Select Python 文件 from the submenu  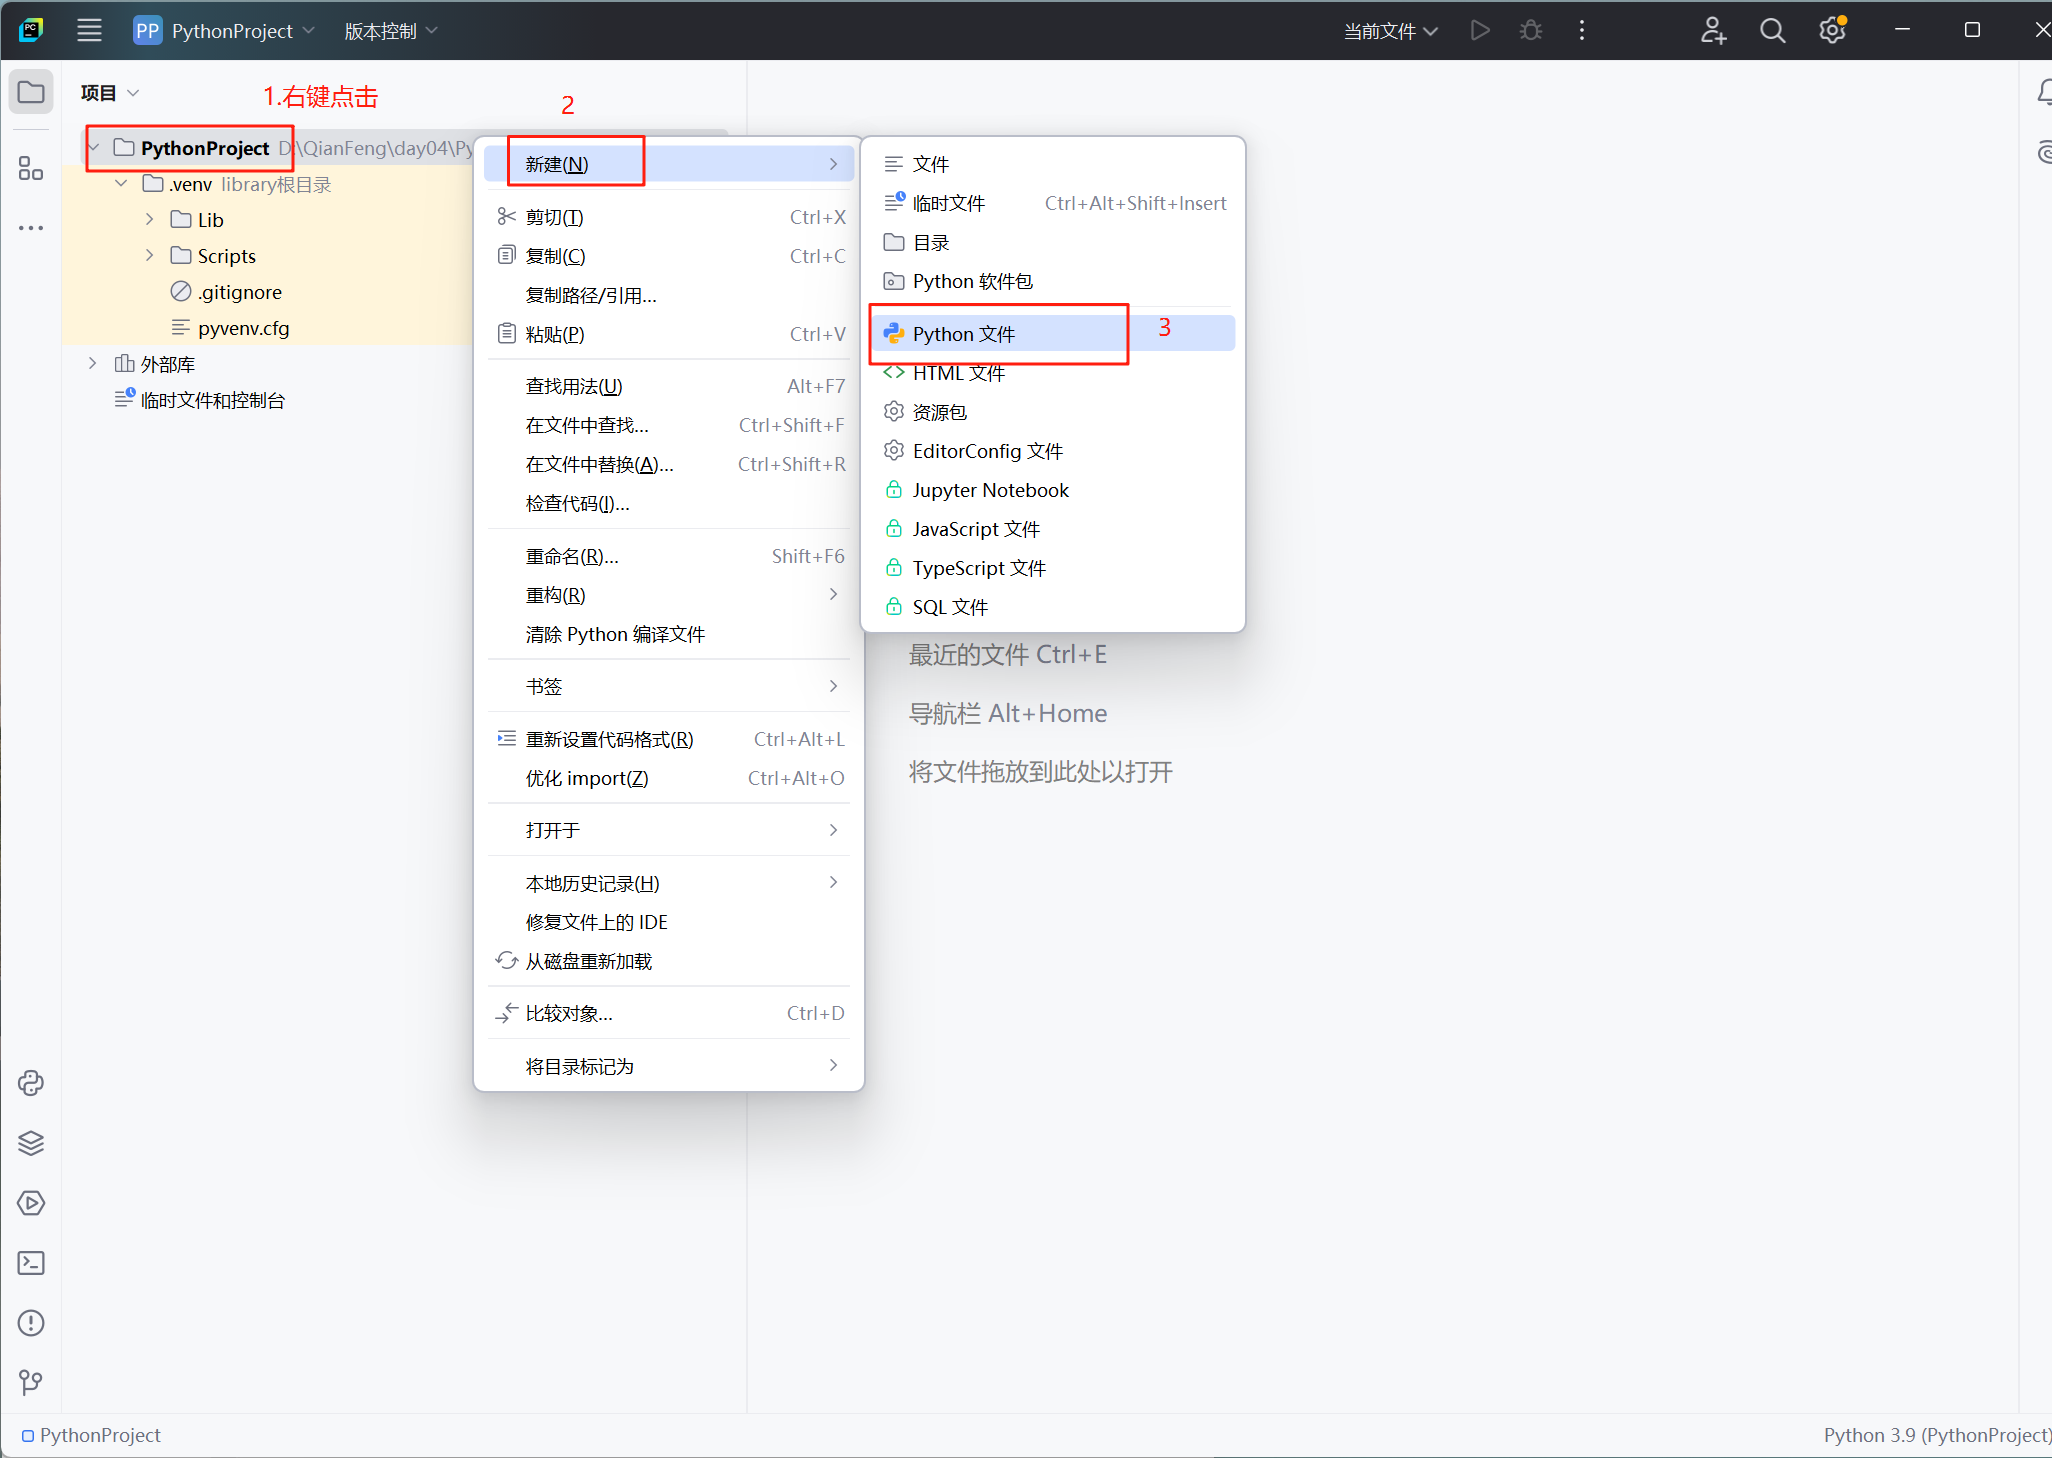964,334
